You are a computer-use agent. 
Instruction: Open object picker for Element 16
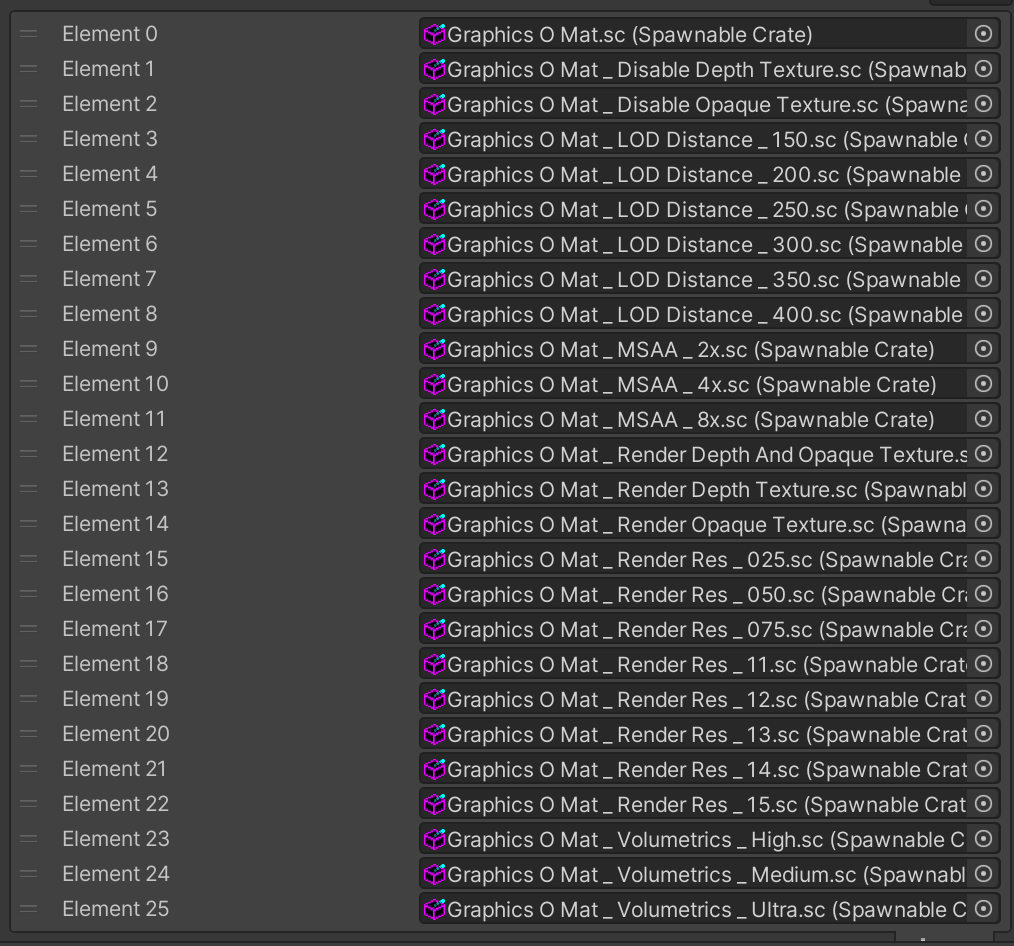tap(983, 594)
